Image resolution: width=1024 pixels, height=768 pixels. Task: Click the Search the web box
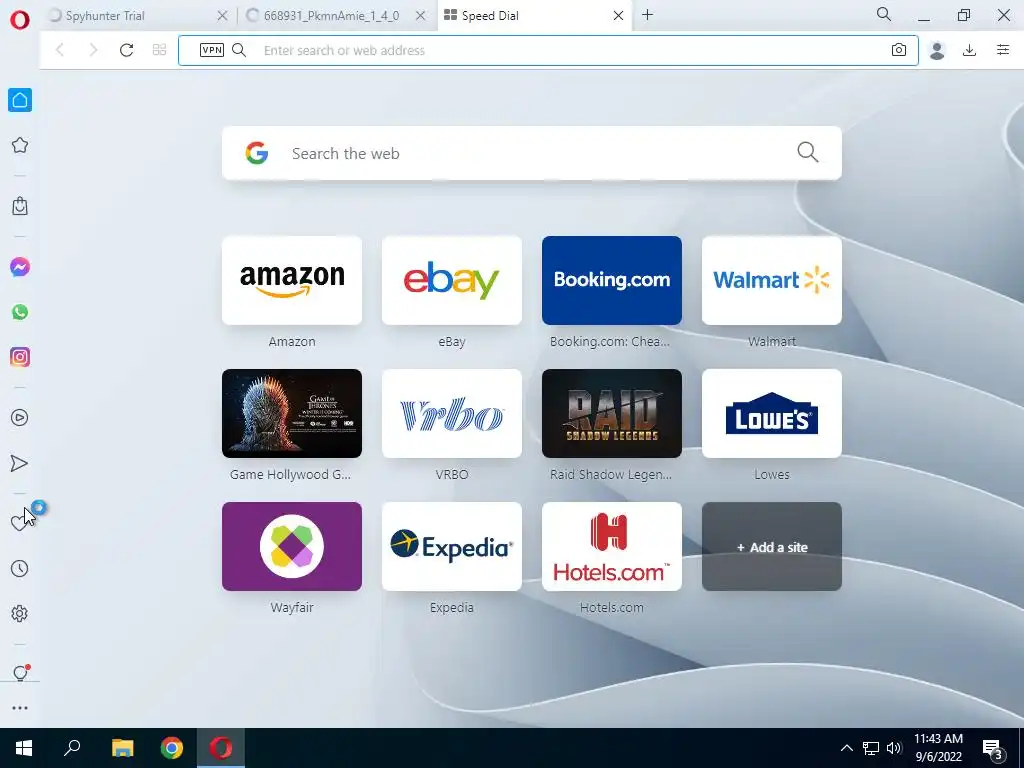pyautogui.click(x=532, y=153)
